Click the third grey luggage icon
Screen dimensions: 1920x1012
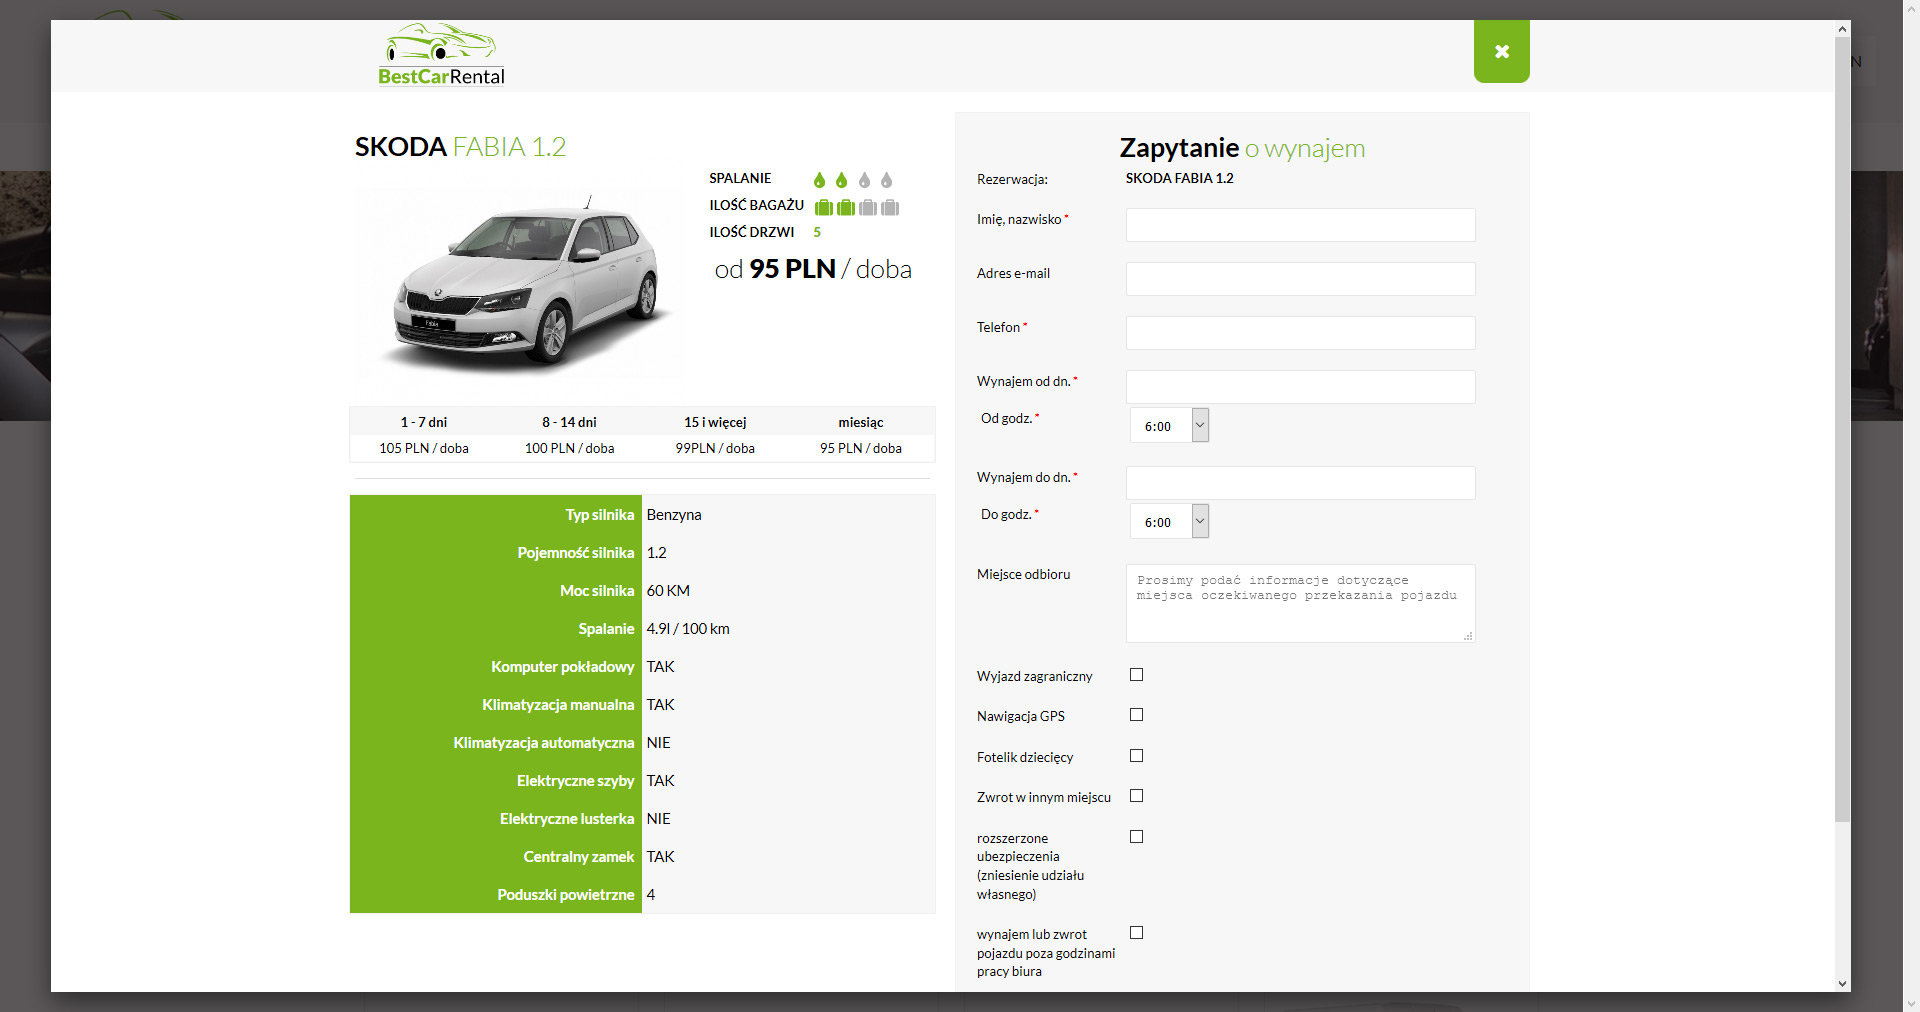[x=868, y=207]
